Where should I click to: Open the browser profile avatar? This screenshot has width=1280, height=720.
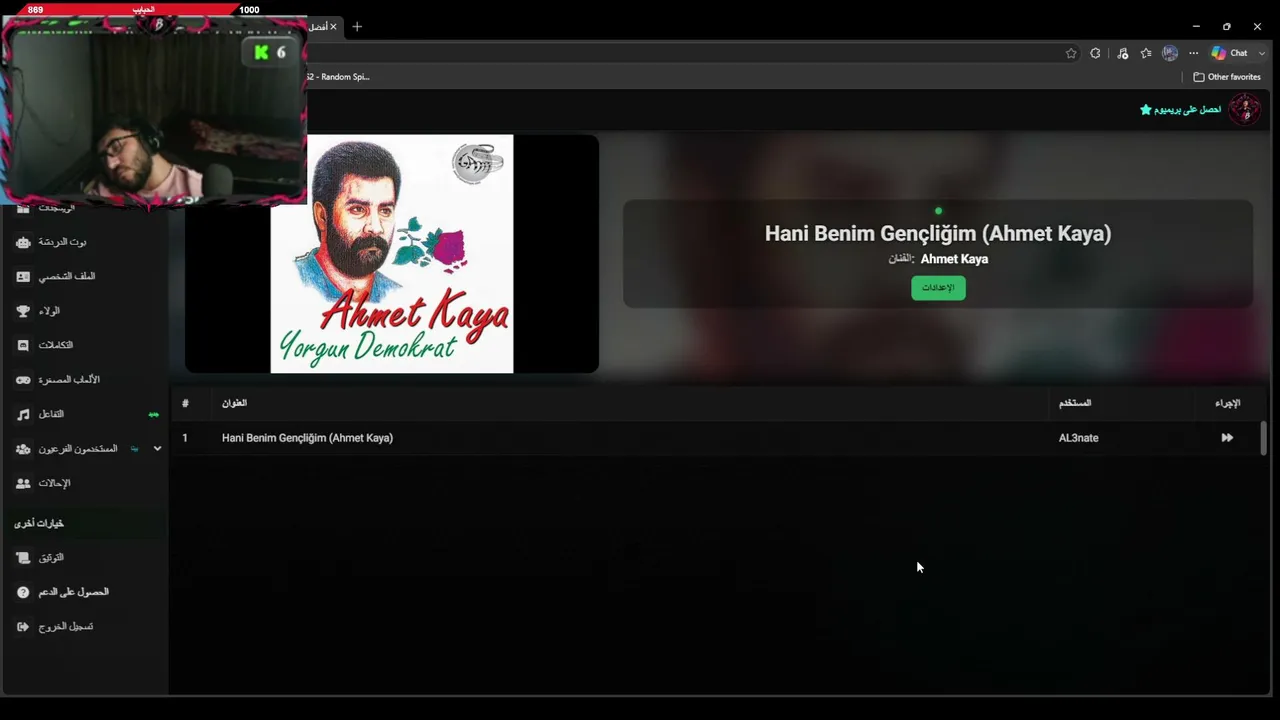point(1170,53)
